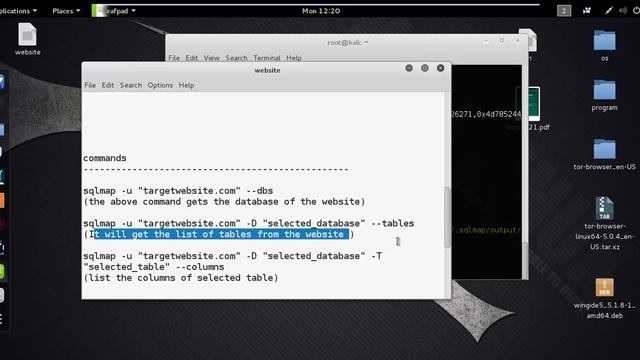Image resolution: width=640 pixels, height=360 pixels.
Task: Open Leafpad Edit menu
Action: [108, 85]
